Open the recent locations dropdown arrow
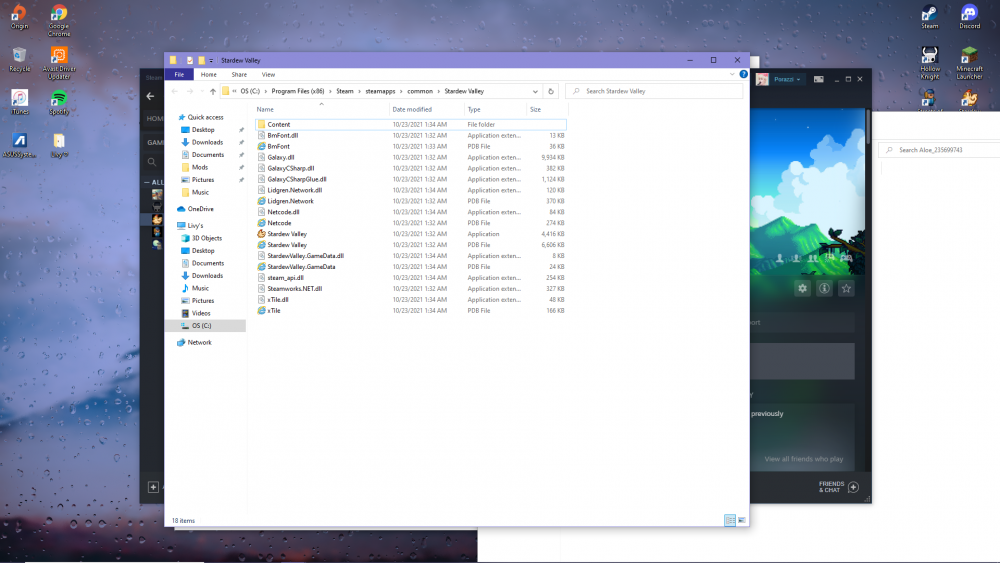Viewport: 1000px width, 563px height. pyautogui.click(x=202, y=91)
